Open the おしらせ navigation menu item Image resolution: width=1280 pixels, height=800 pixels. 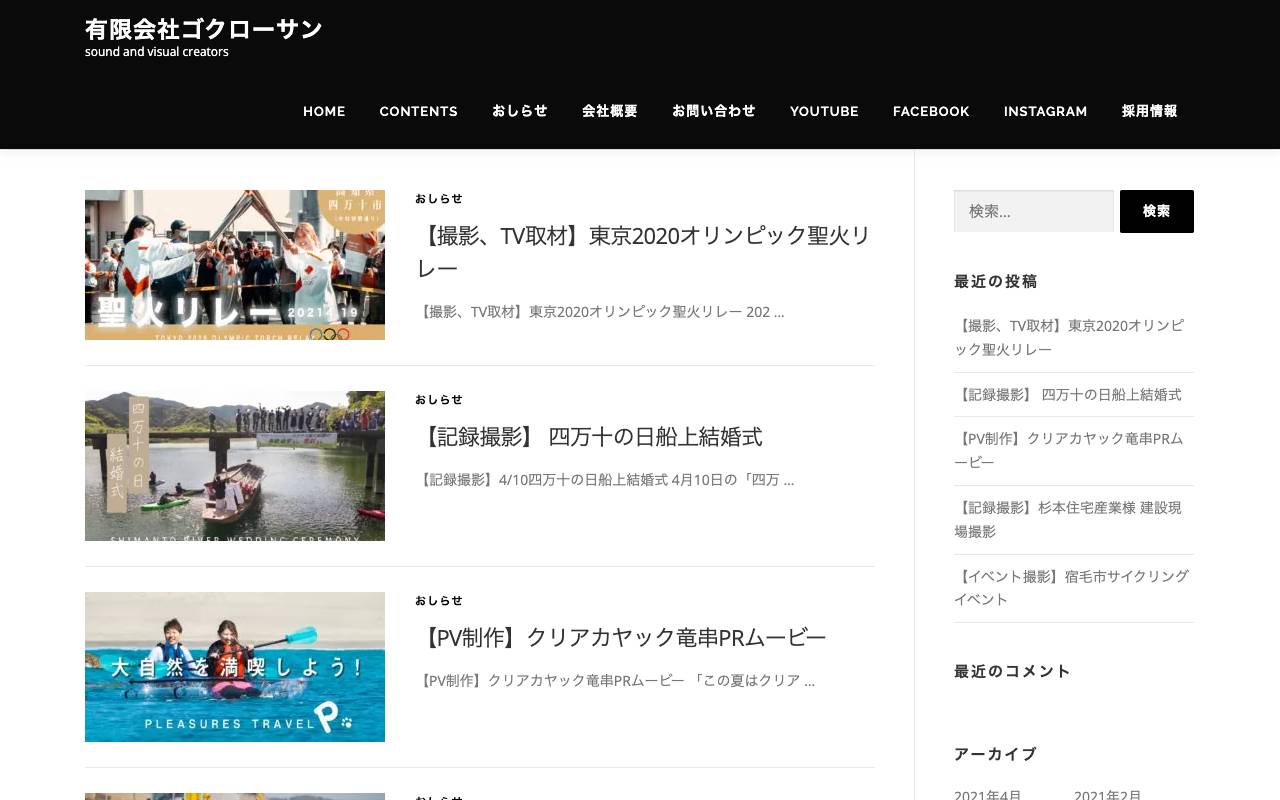pos(520,111)
